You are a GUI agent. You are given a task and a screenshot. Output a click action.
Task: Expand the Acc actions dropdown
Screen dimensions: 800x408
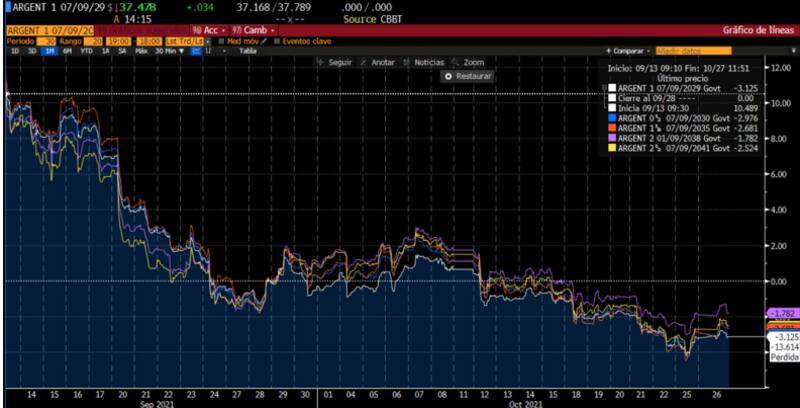211,30
